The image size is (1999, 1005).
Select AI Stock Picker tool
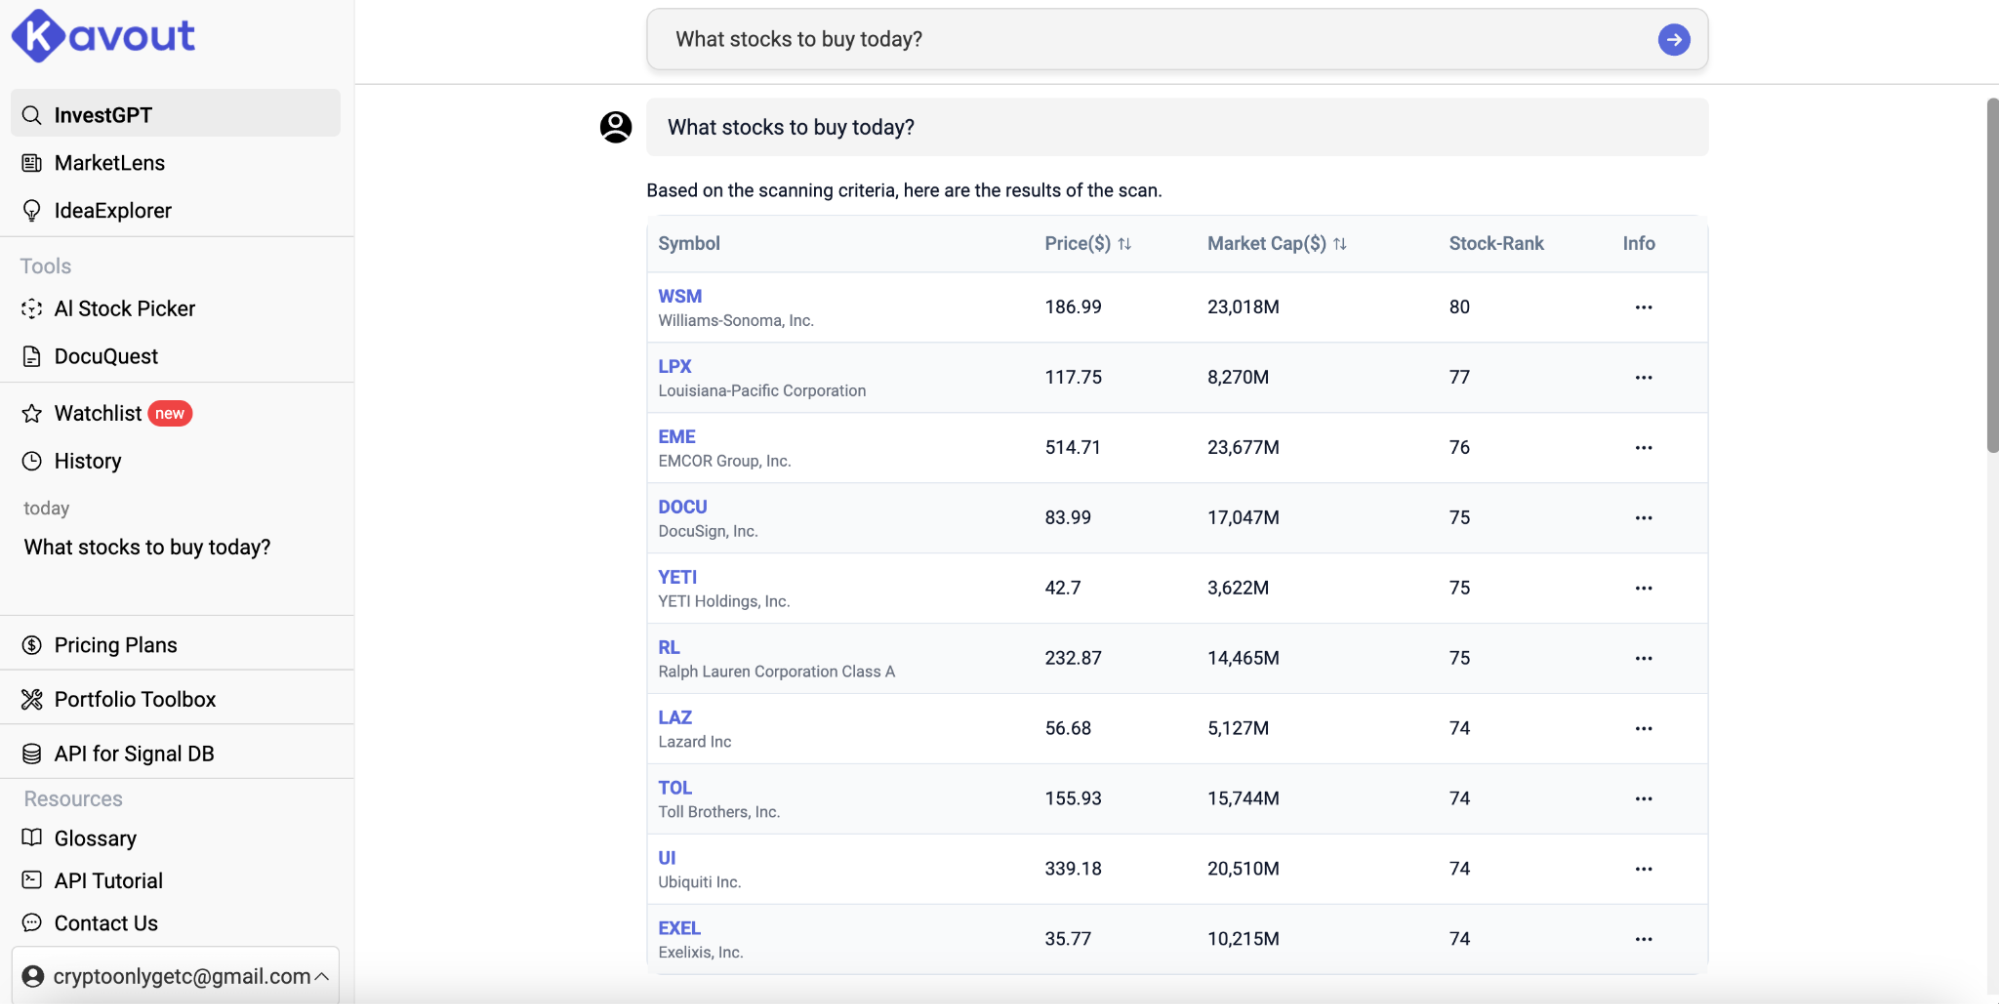click(x=124, y=309)
